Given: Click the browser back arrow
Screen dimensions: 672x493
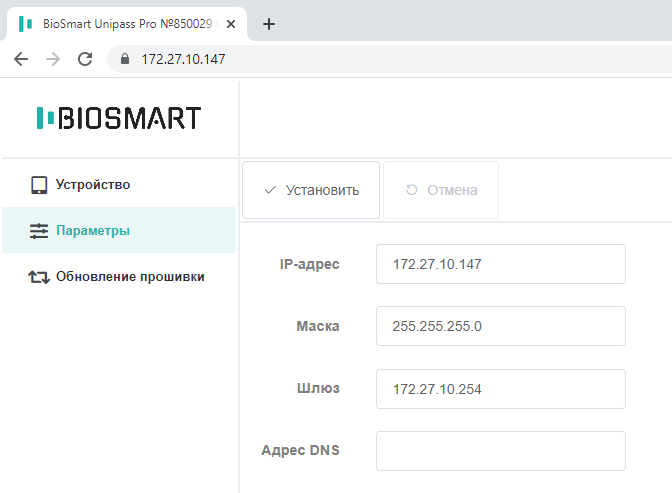Looking at the screenshot, I should click(x=21, y=59).
